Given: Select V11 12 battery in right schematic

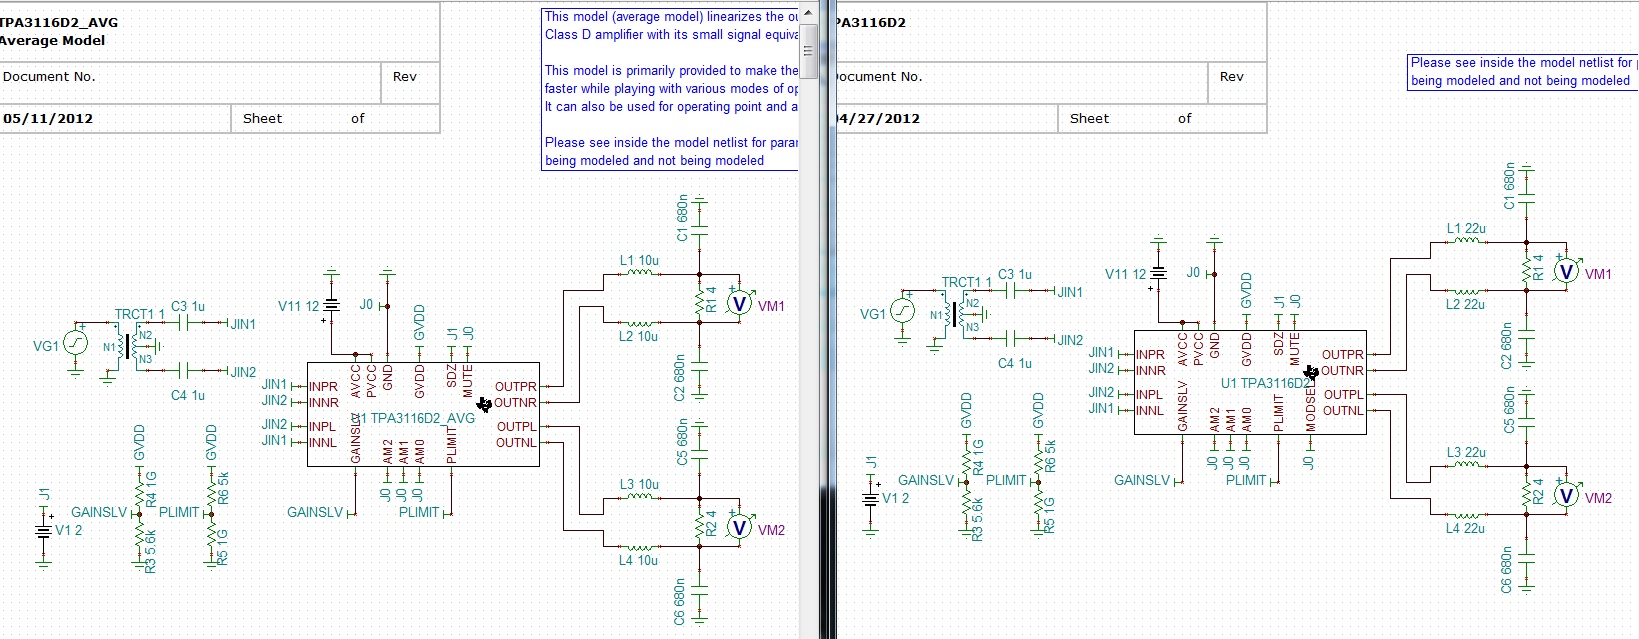Looking at the screenshot, I should click(x=1159, y=272).
